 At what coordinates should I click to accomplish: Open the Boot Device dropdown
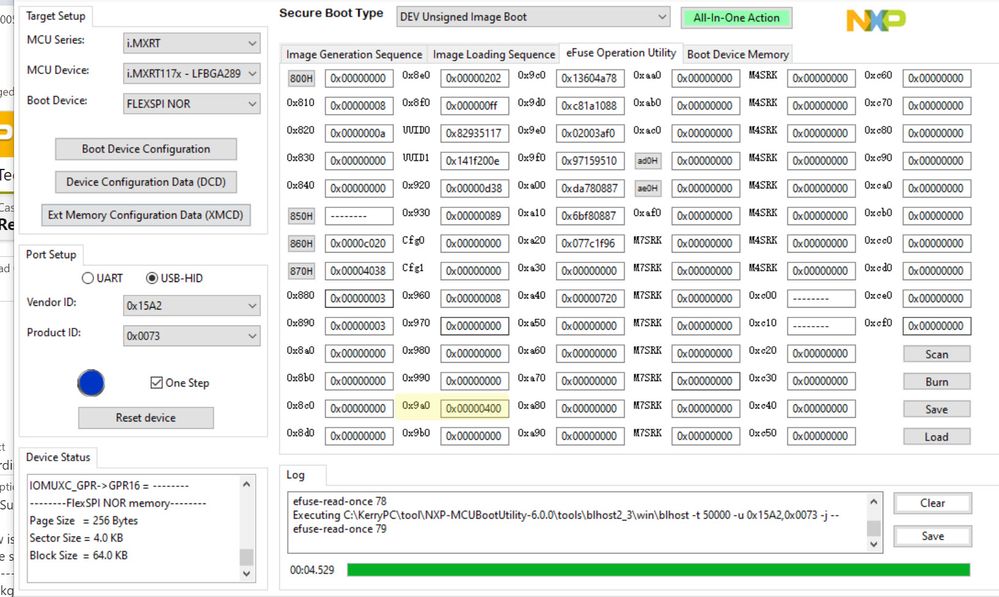coord(192,104)
